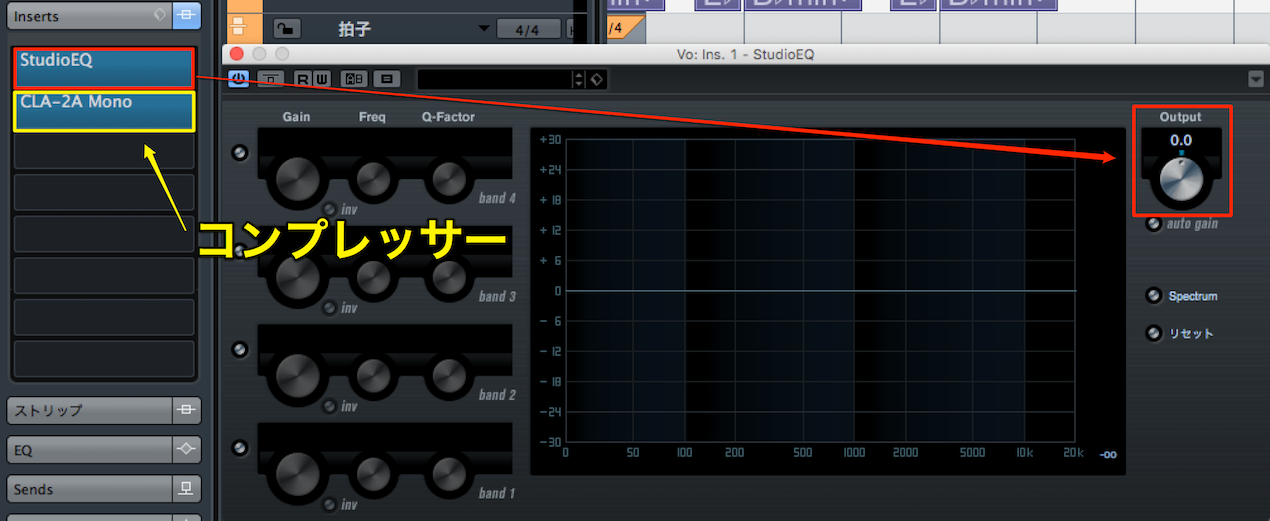Select the StudioEQ insert slot
Screen dimensions: 1270x521
point(104,68)
